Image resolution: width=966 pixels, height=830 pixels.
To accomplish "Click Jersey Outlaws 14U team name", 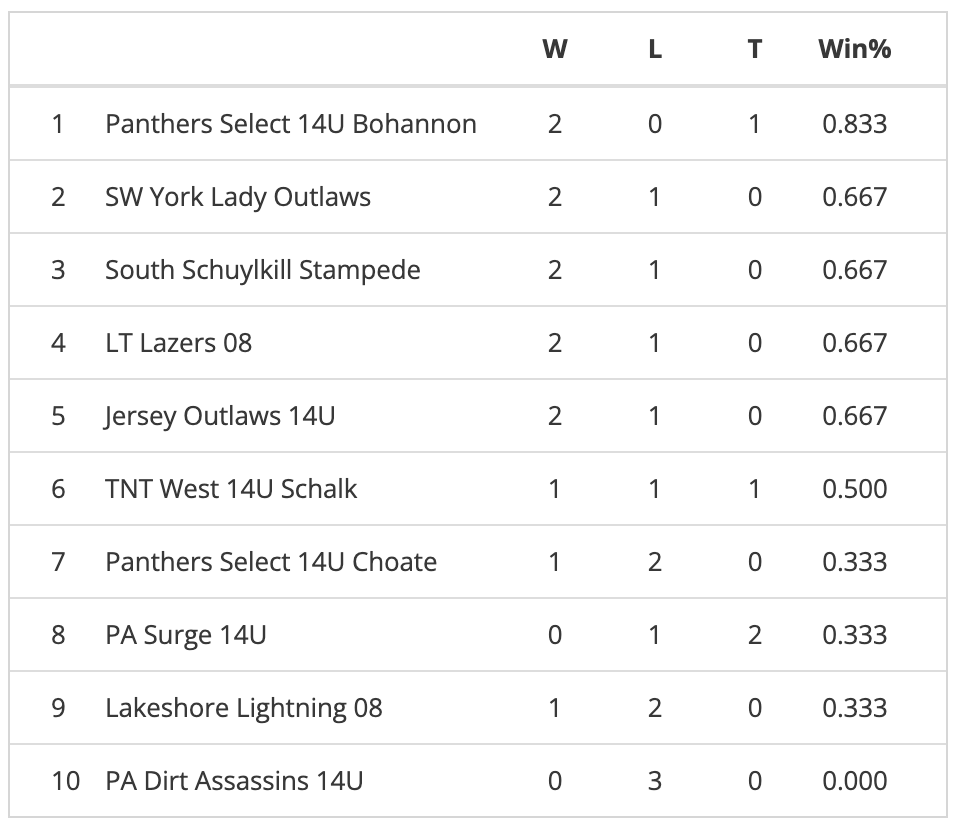I will pos(220,416).
